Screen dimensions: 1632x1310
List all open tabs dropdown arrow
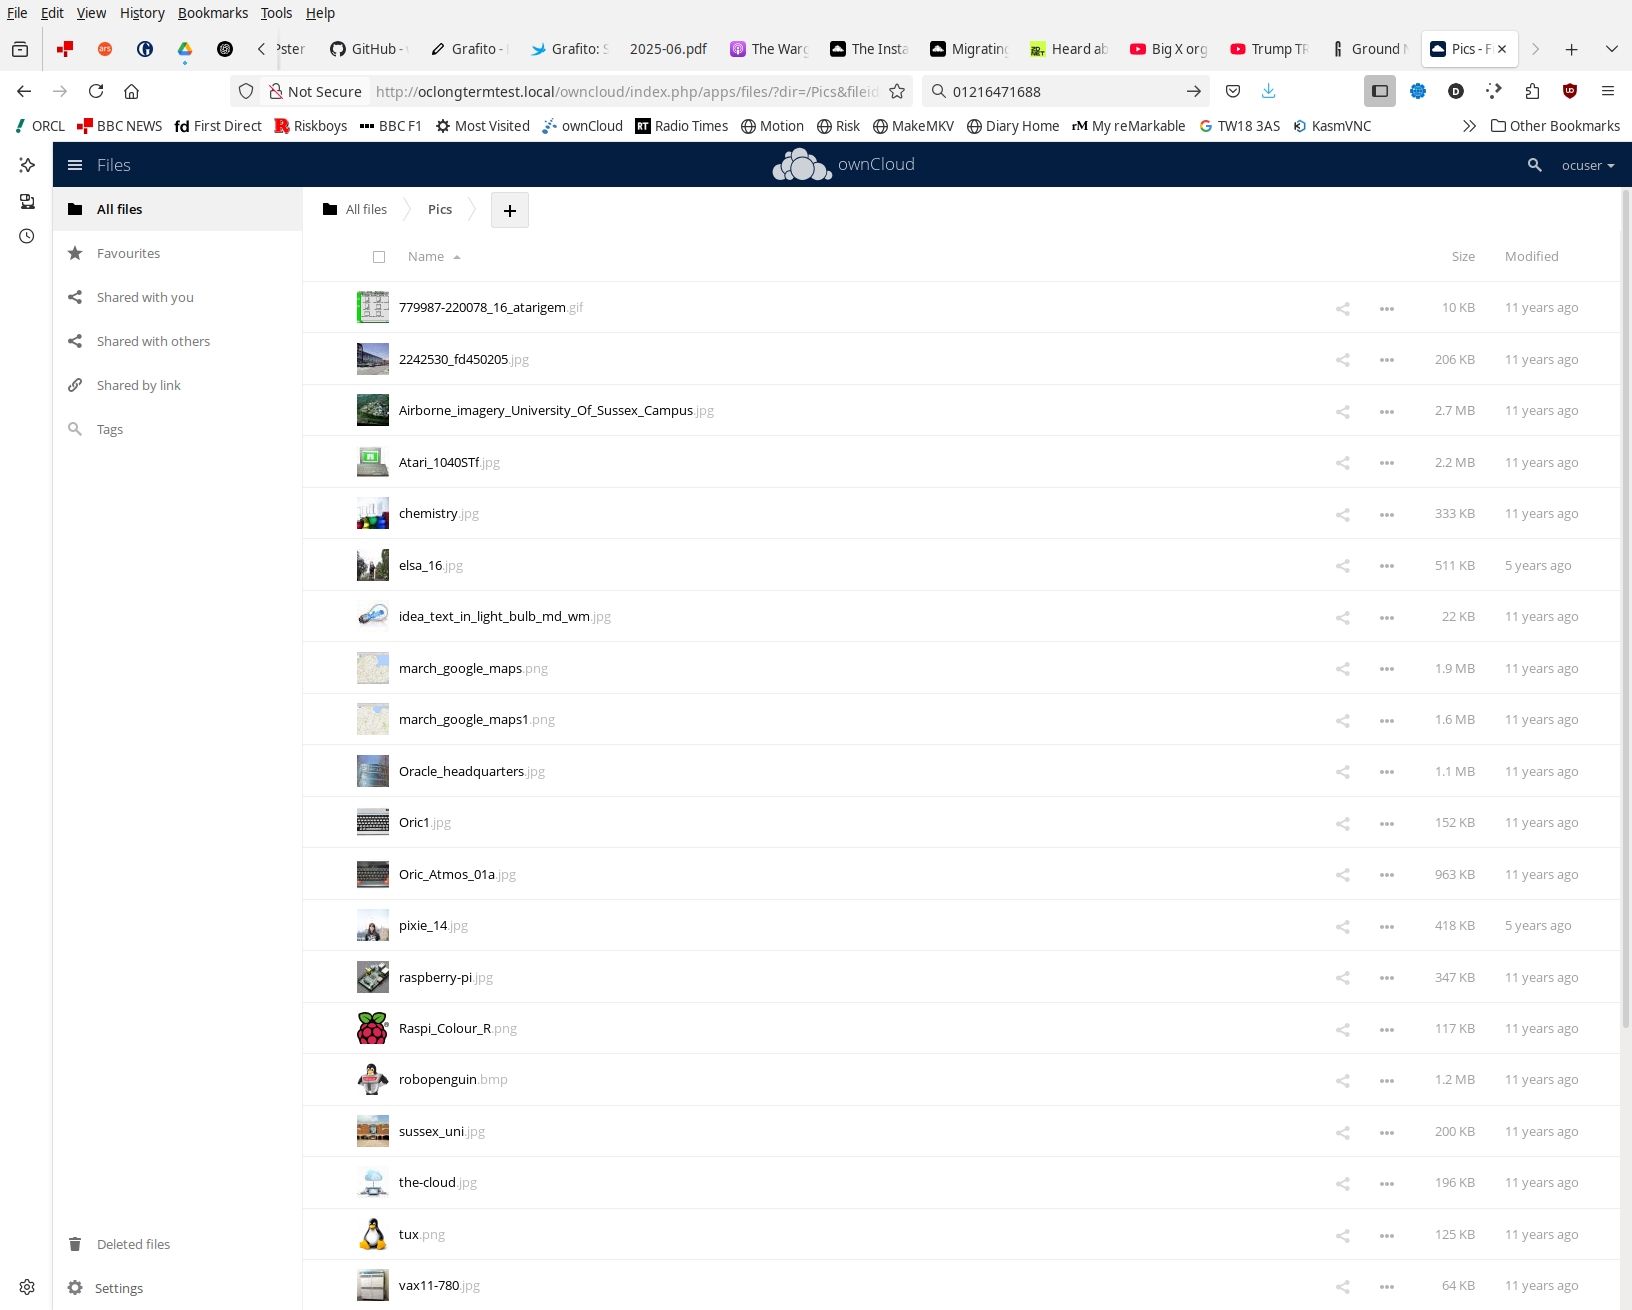pos(1611,49)
